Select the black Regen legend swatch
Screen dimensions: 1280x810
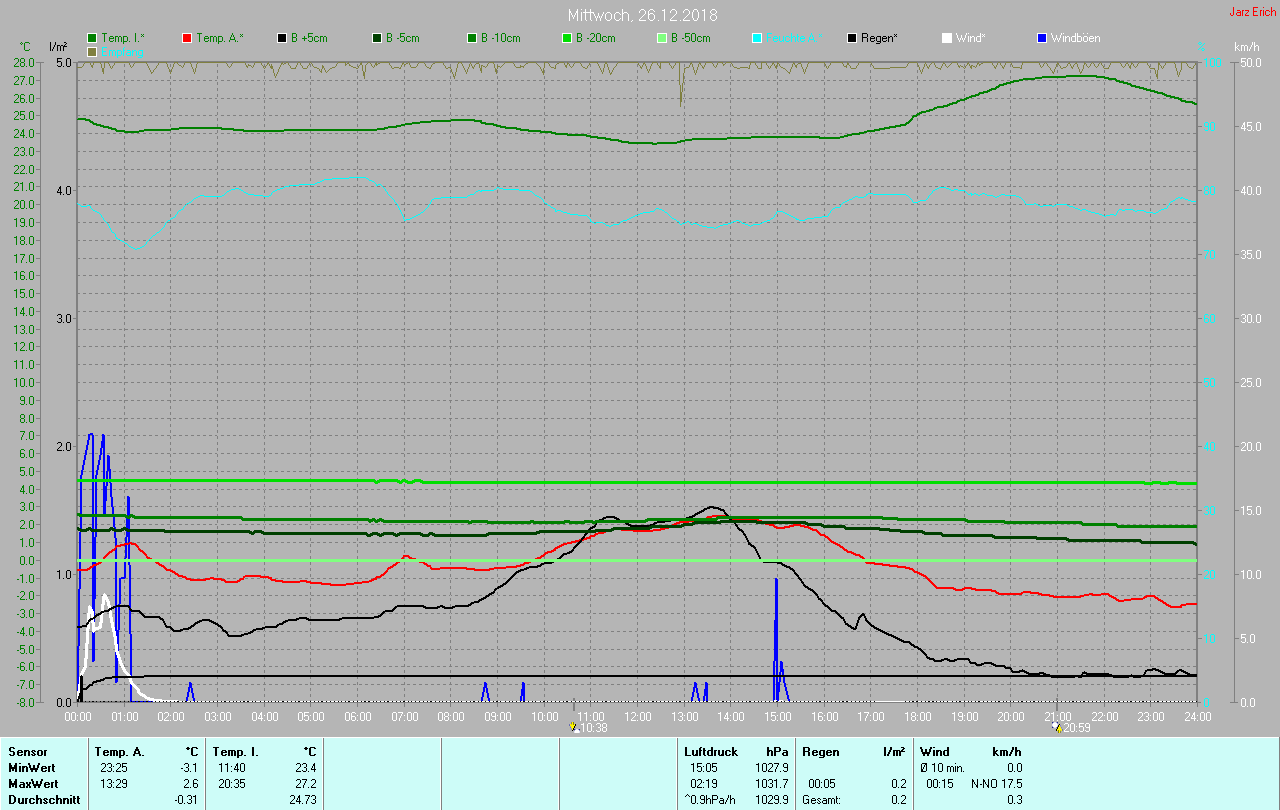pos(852,38)
